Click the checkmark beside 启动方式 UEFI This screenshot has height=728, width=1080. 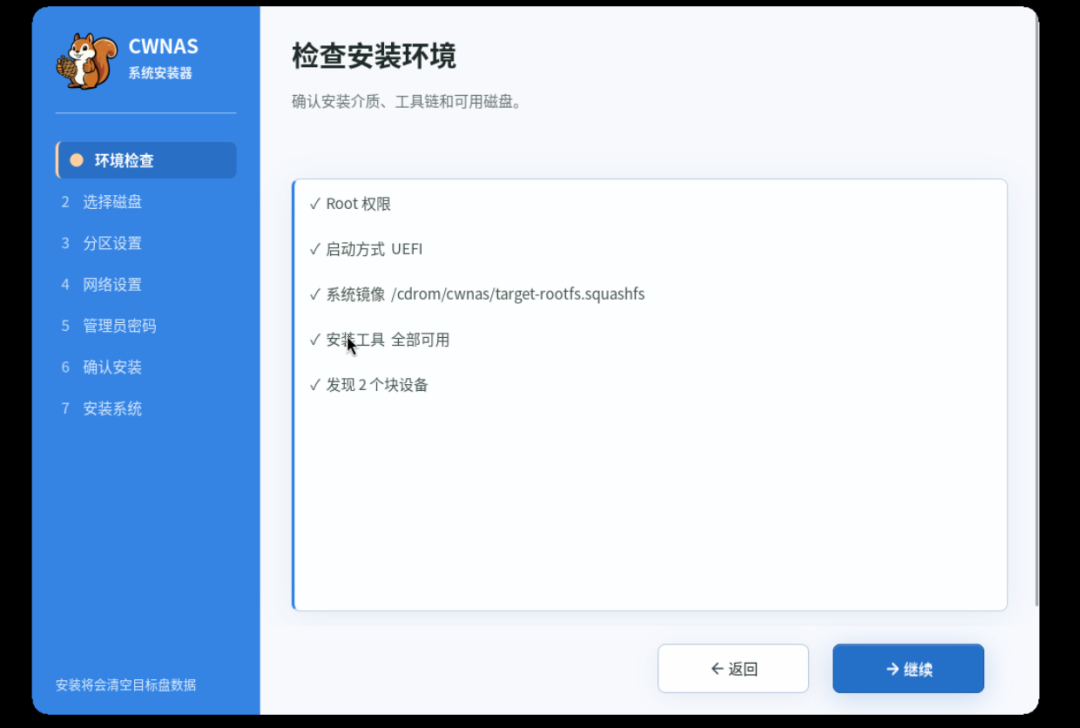pyautogui.click(x=315, y=249)
